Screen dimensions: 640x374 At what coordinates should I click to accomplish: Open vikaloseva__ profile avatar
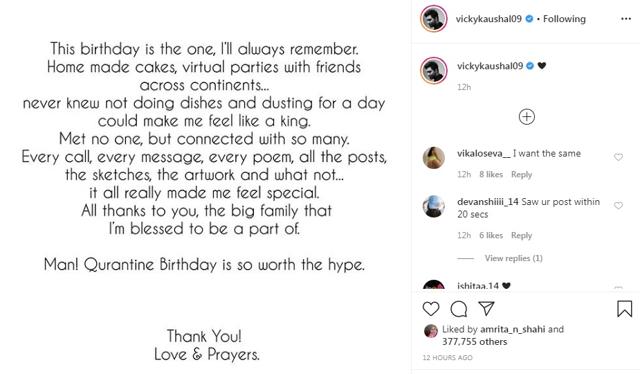(x=433, y=158)
